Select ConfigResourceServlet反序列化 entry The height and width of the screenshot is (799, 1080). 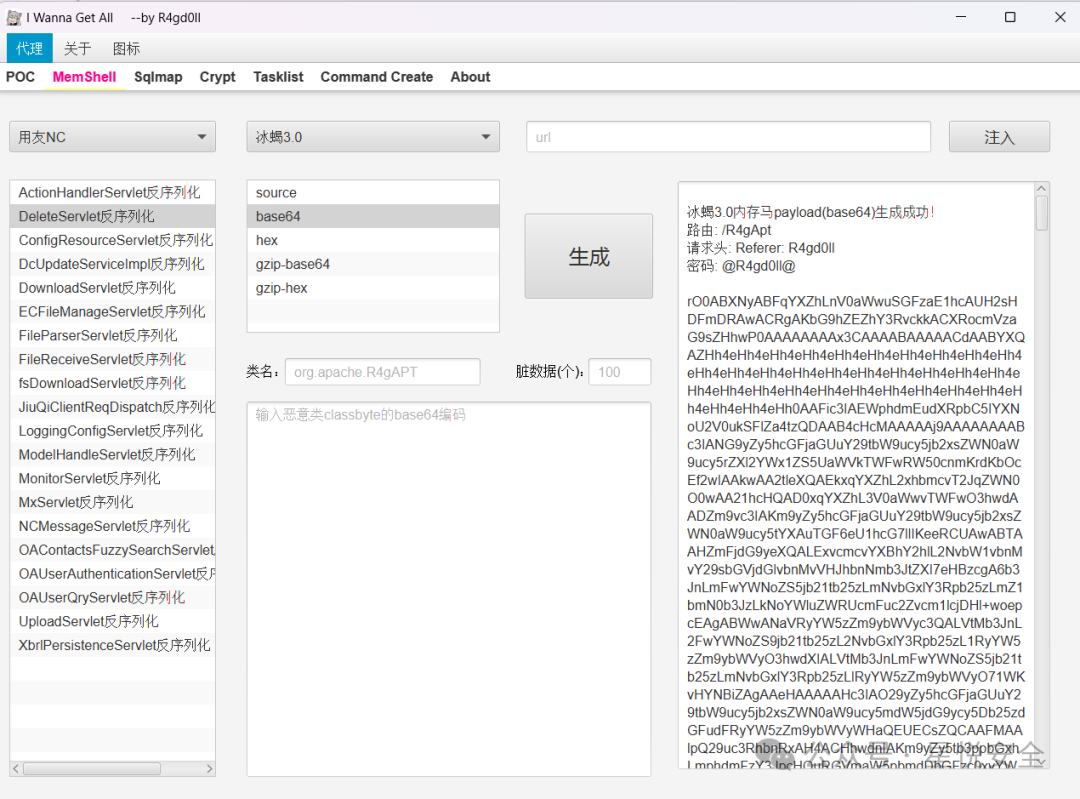click(x=112, y=240)
